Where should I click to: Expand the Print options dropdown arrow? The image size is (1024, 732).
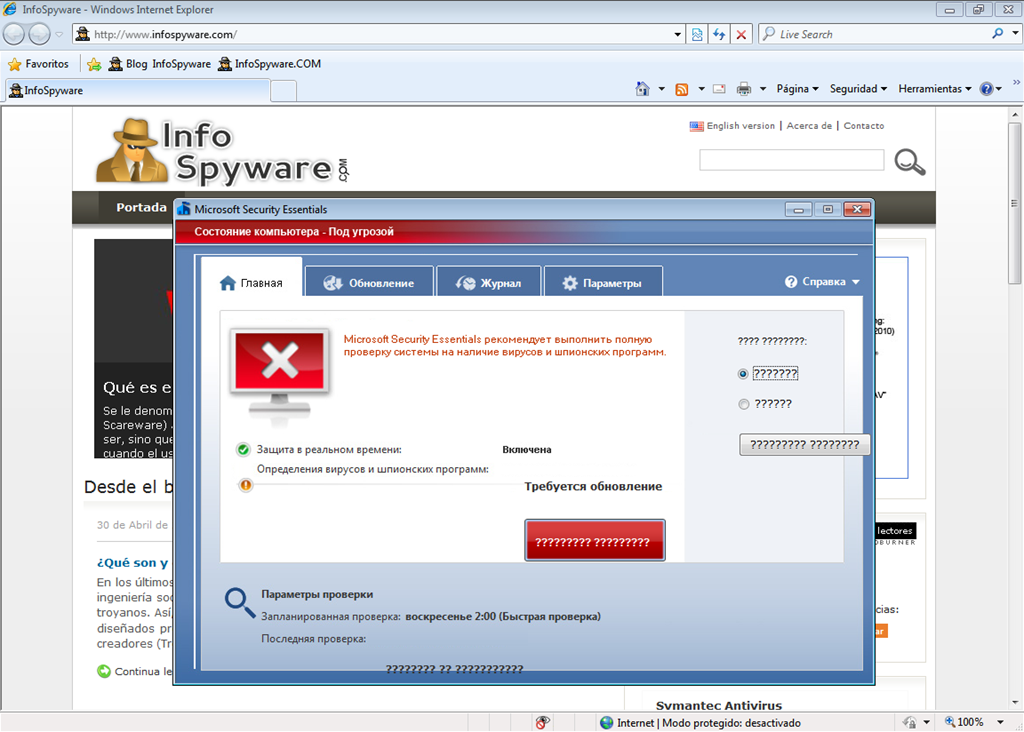(x=762, y=89)
